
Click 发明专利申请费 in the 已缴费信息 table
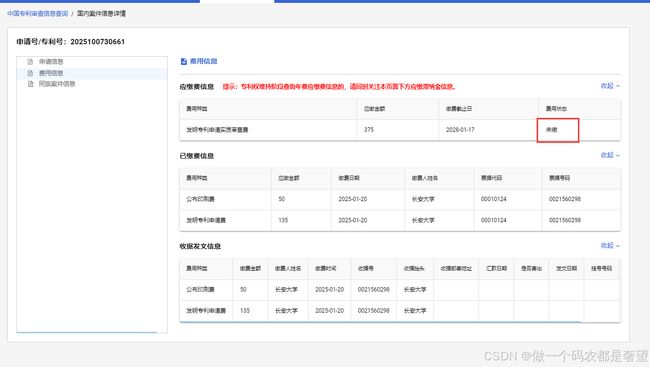[206, 220]
